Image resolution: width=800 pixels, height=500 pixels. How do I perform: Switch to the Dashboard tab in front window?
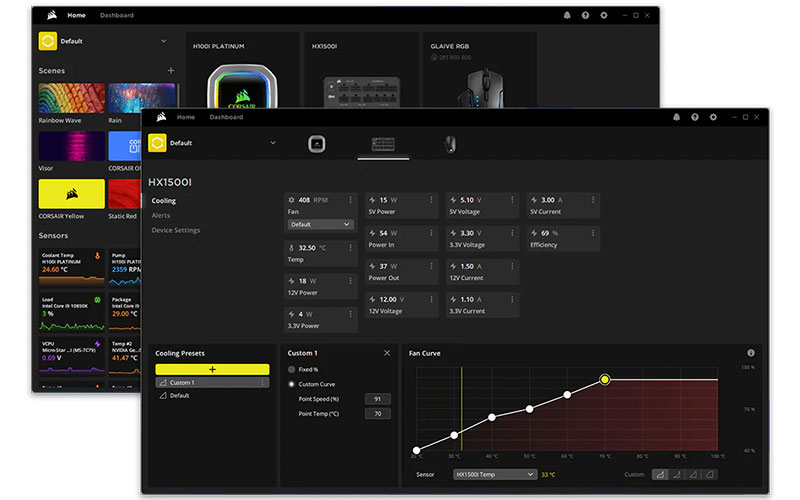[x=226, y=117]
